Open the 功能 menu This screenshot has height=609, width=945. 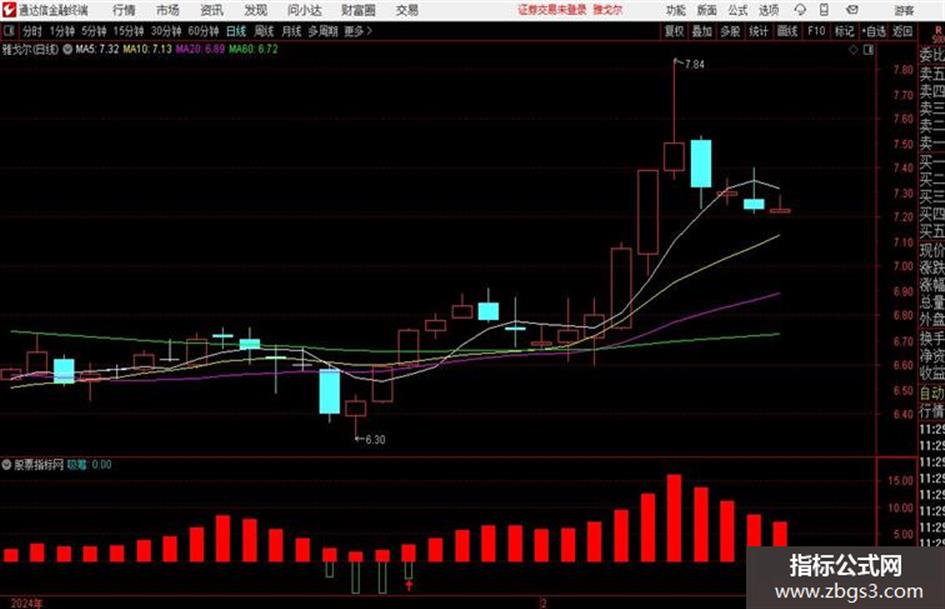[676, 10]
